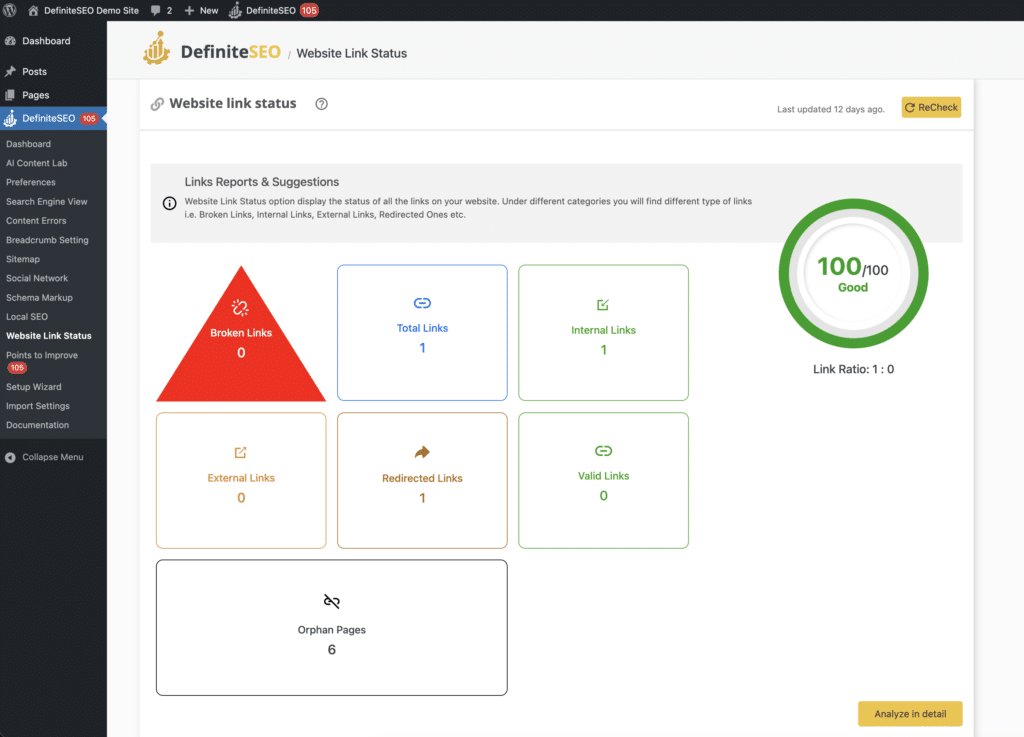Viewport: 1024px width, 737px height.
Task: Click Links Reports & Suggestions heading
Action: 261,181
